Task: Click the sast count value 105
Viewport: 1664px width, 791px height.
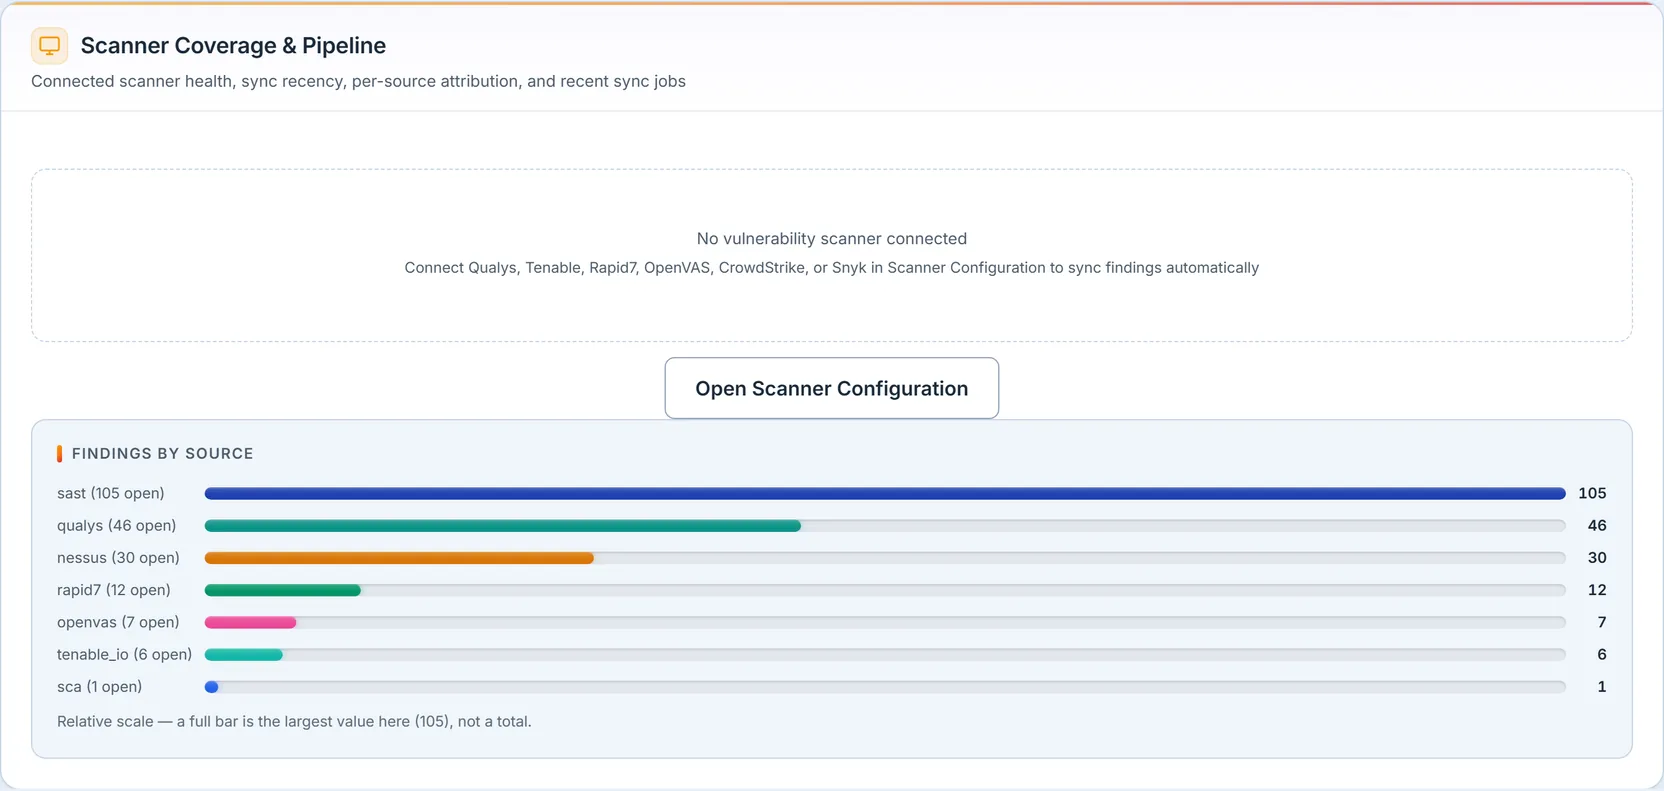Action: pos(1592,493)
